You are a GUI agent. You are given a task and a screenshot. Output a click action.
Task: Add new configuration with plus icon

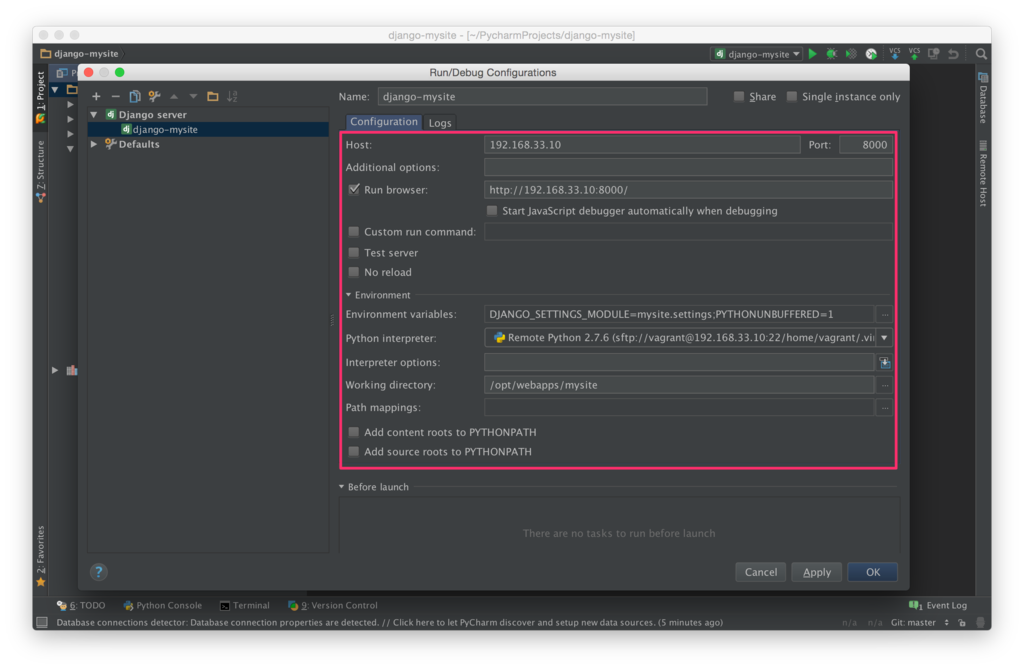96,96
